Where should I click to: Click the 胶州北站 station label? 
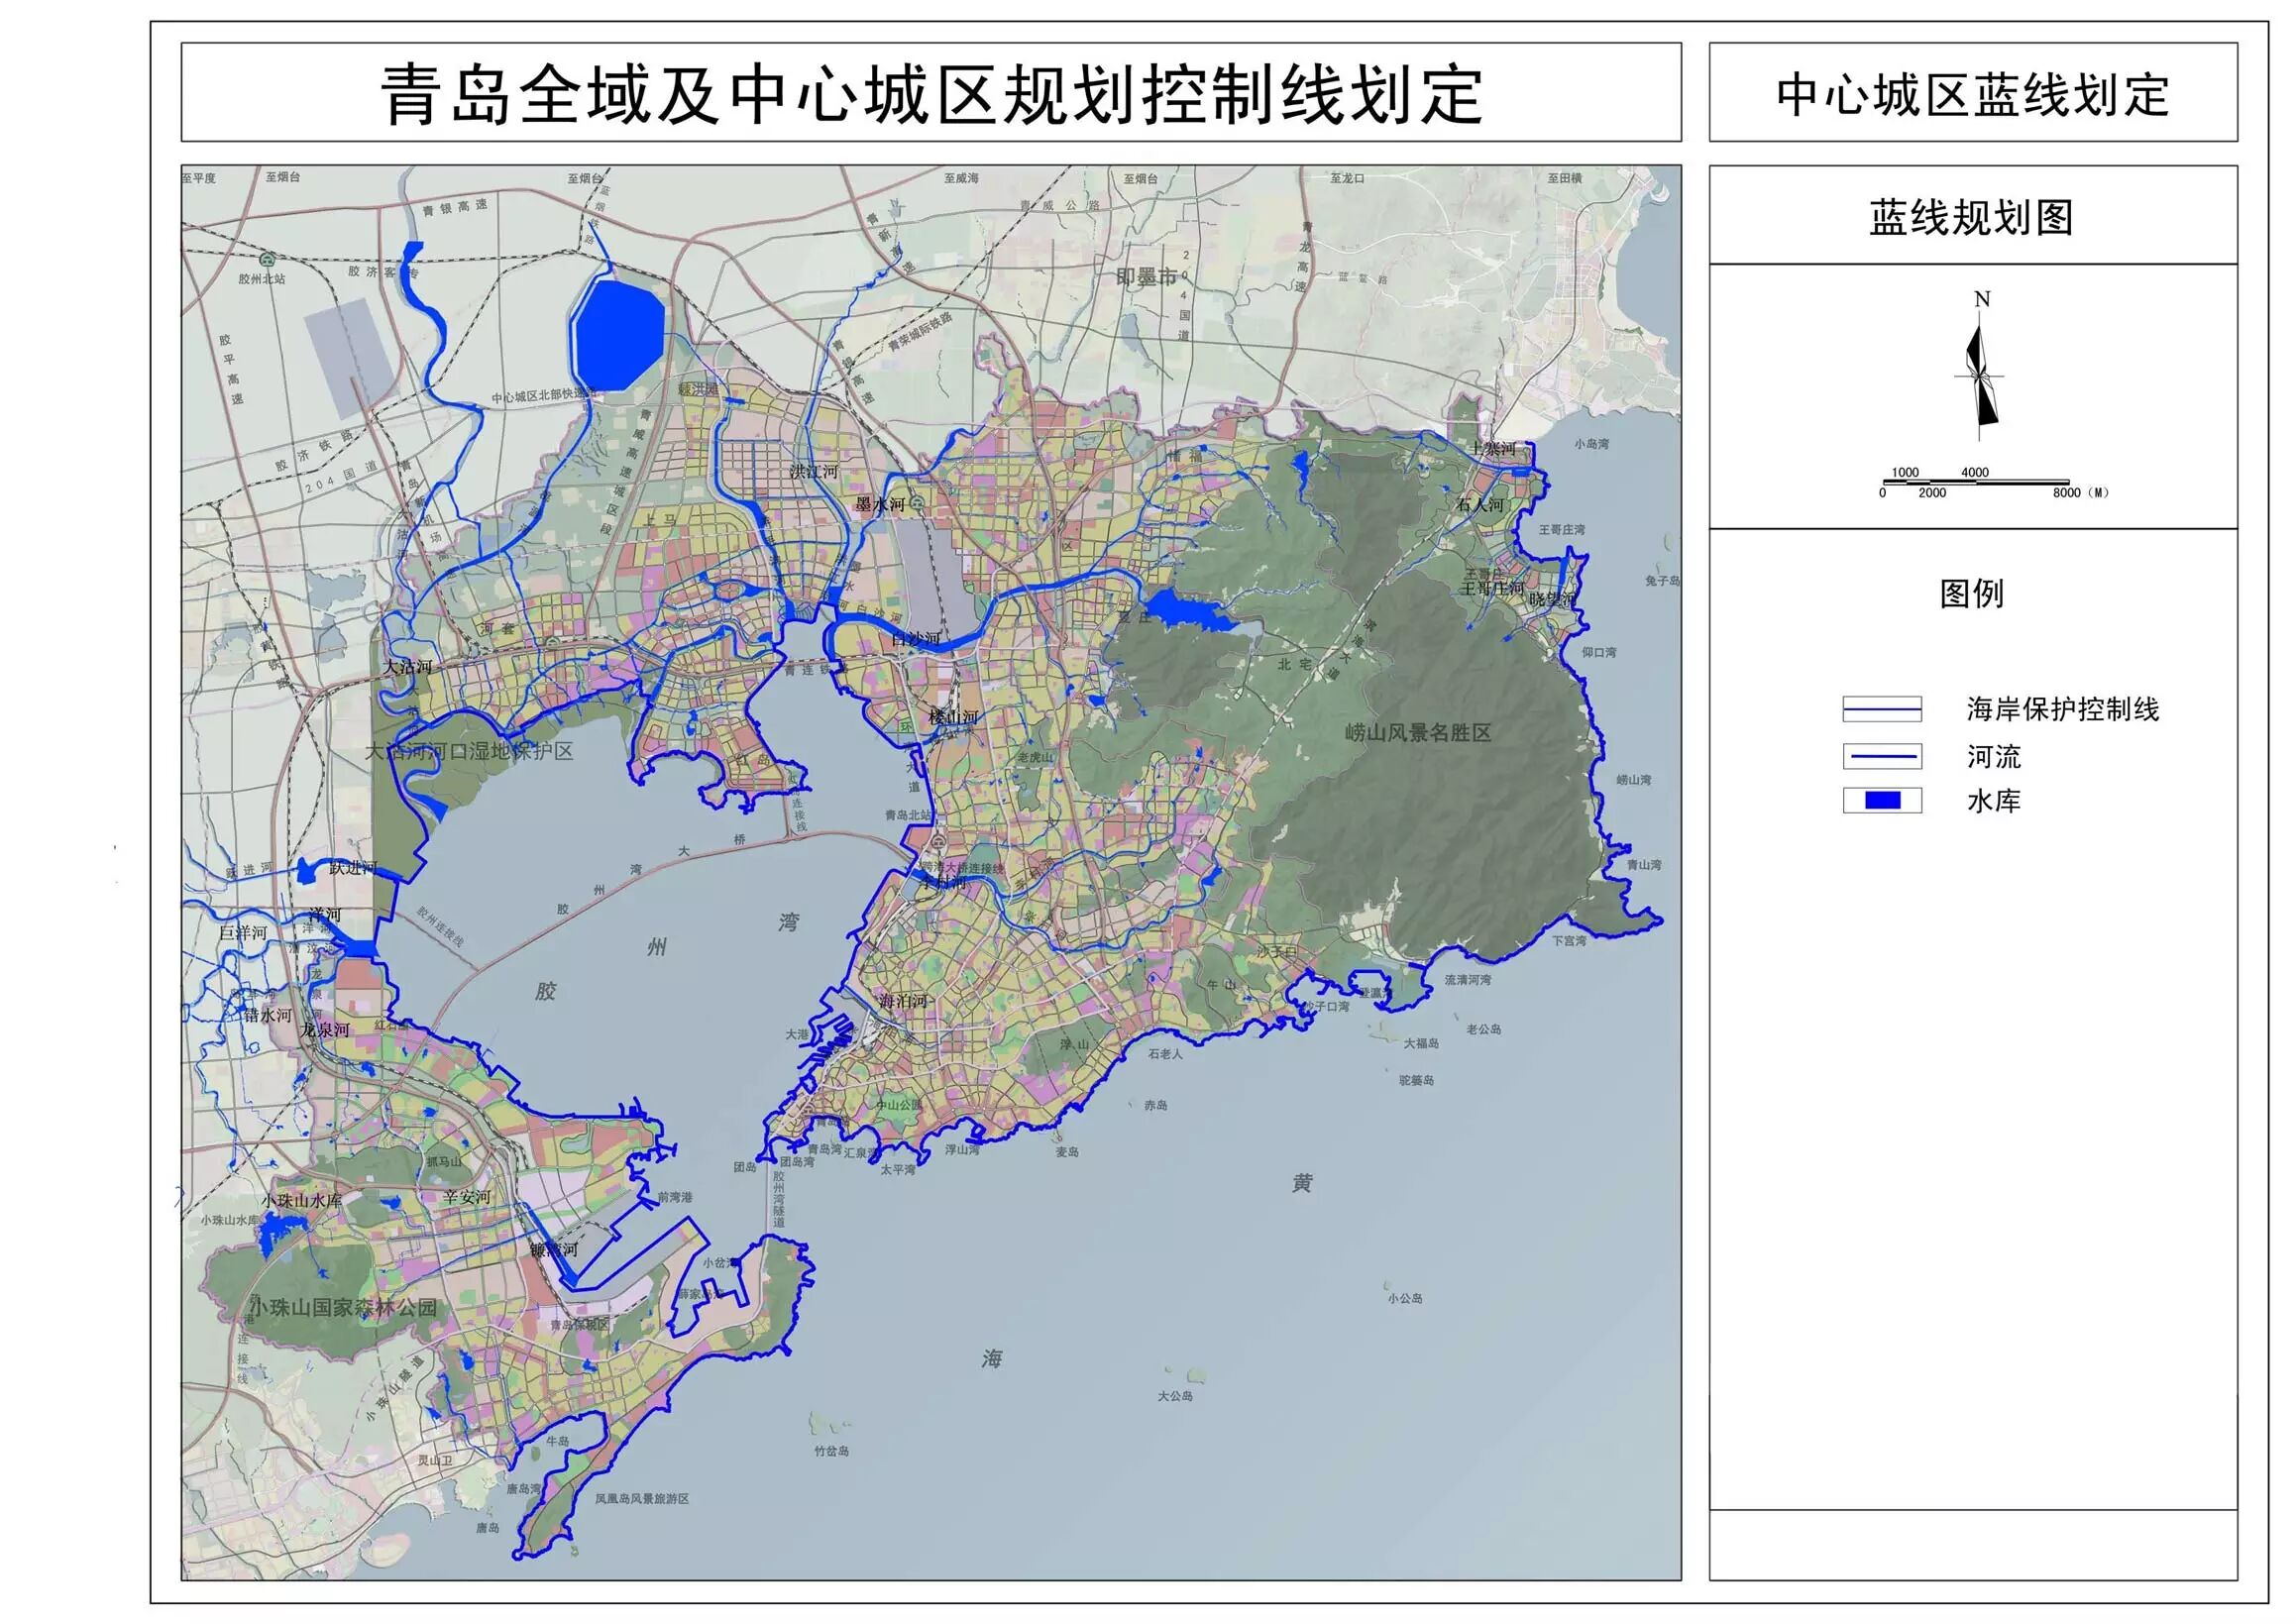tap(262, 279)
